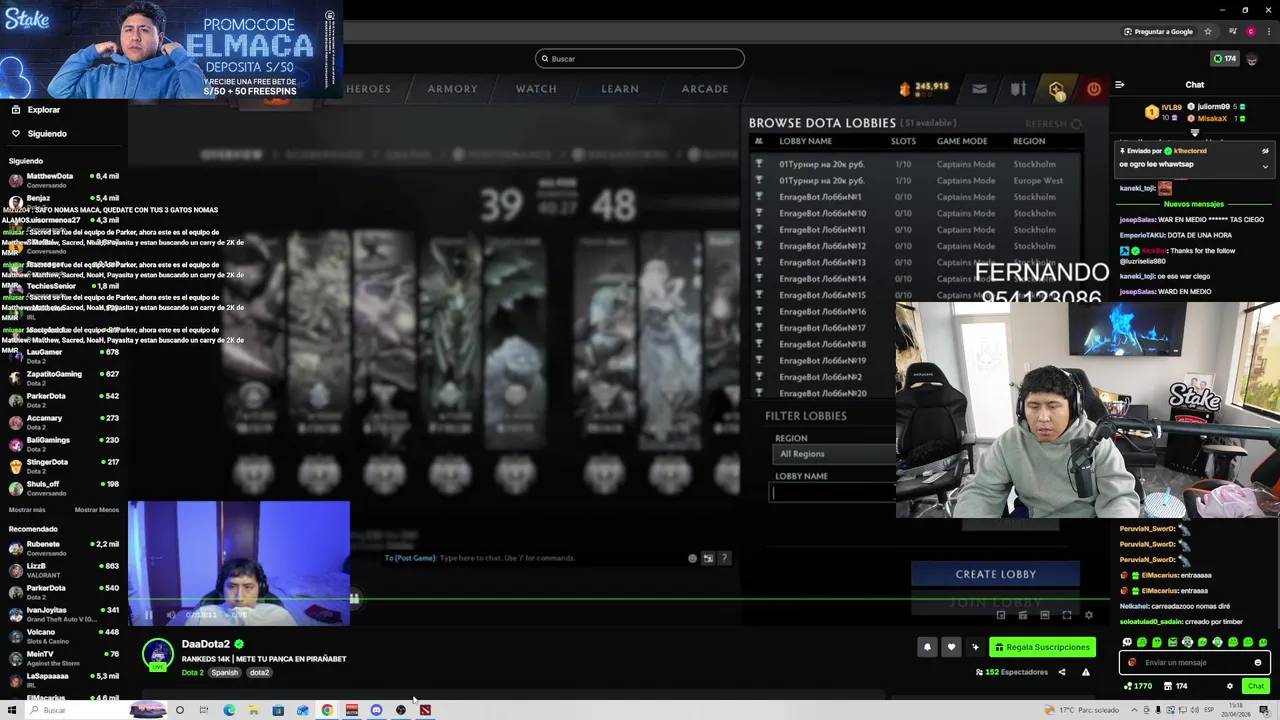Click Dota Plus gold hexagon icon
1280x720 pixels.
[x=1057, y=90]
